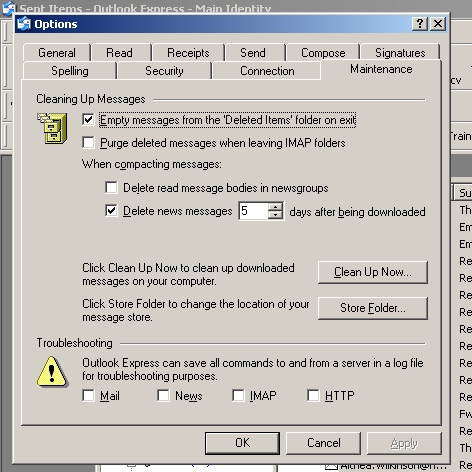Increase days value with the spinner up arrow
Screen dimensions: 472x472
tap(275, 207)
